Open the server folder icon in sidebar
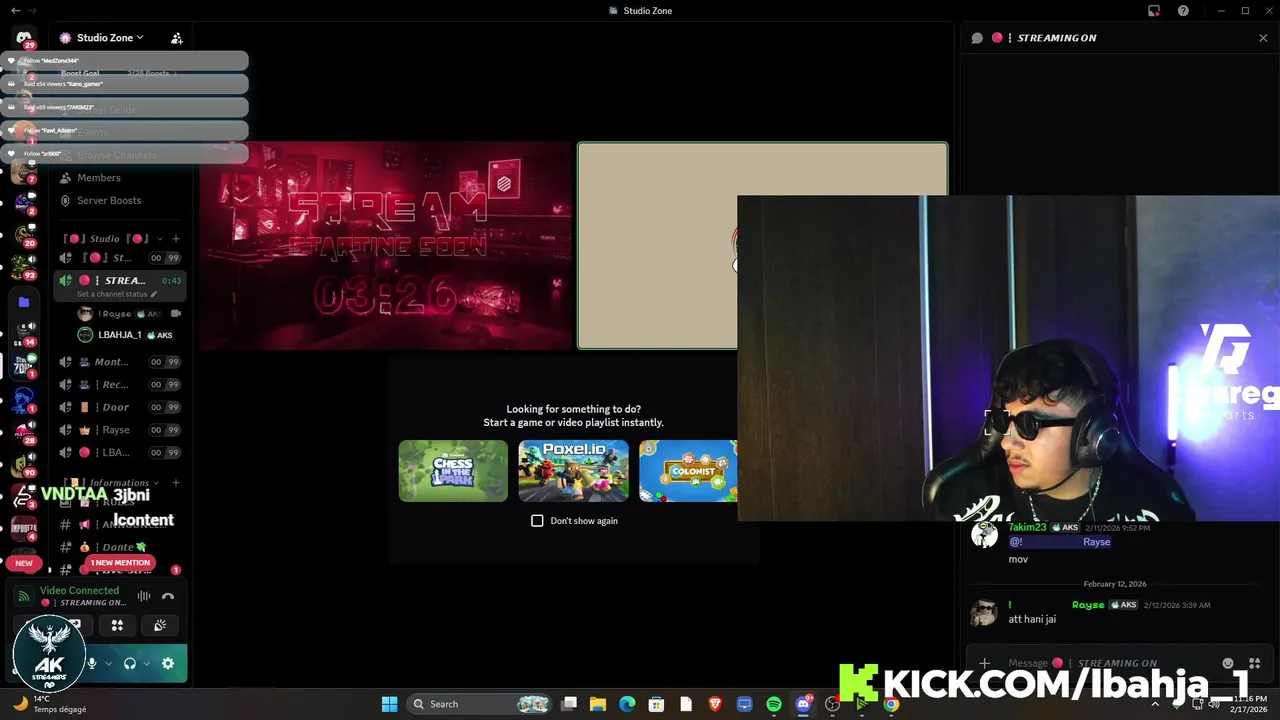 24,302
